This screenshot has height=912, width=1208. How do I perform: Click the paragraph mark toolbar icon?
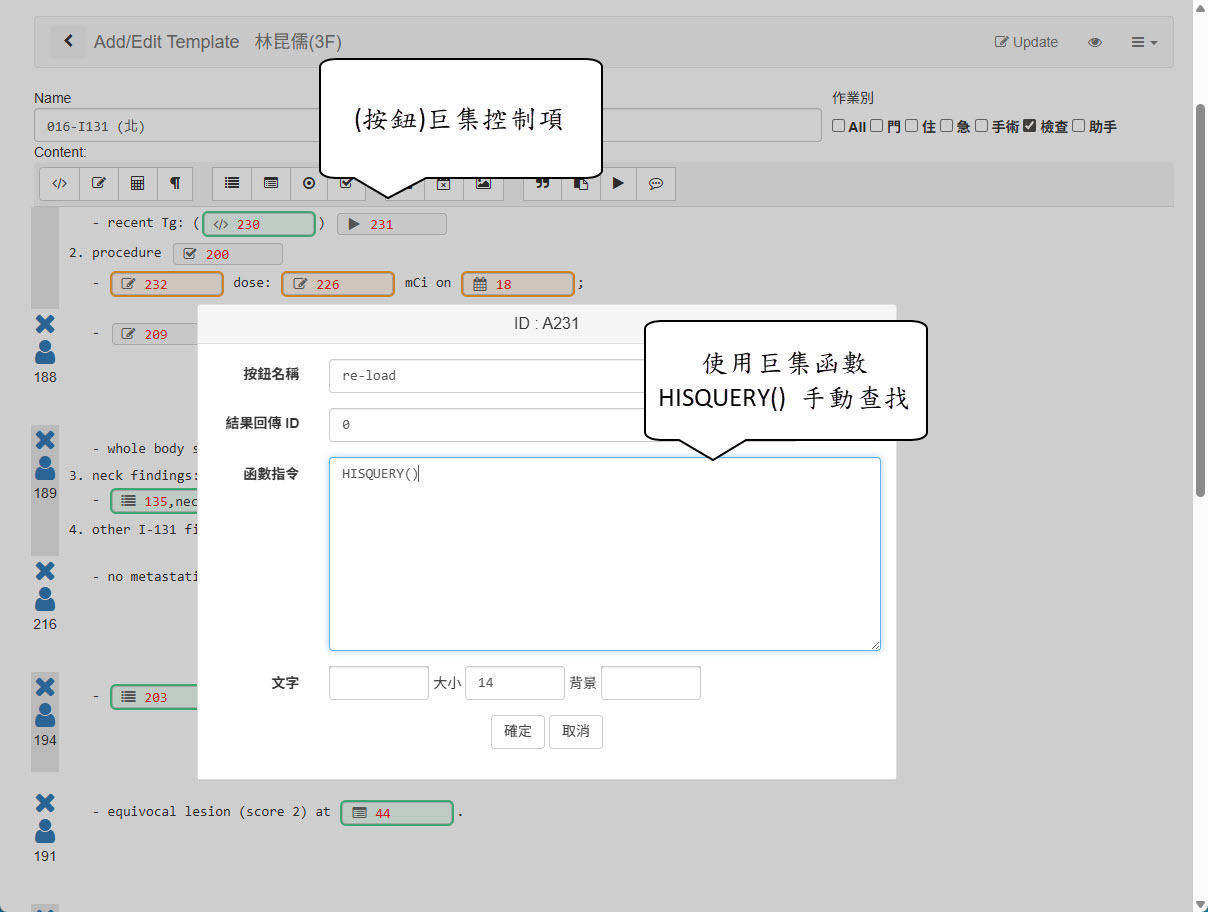point(175,184)
